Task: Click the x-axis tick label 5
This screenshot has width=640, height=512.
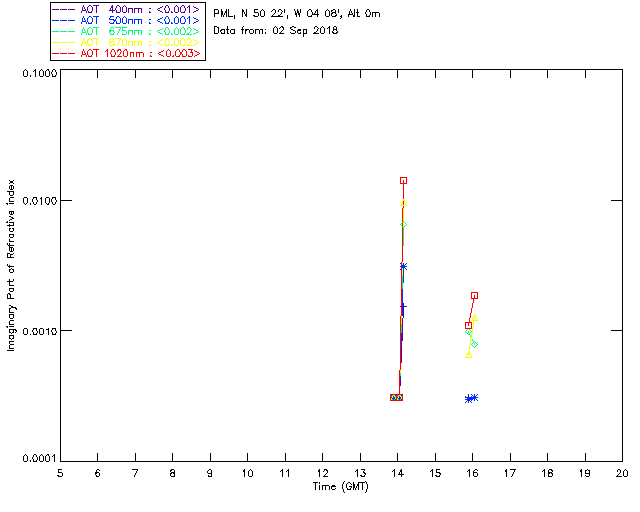Action: click(60, 473)
